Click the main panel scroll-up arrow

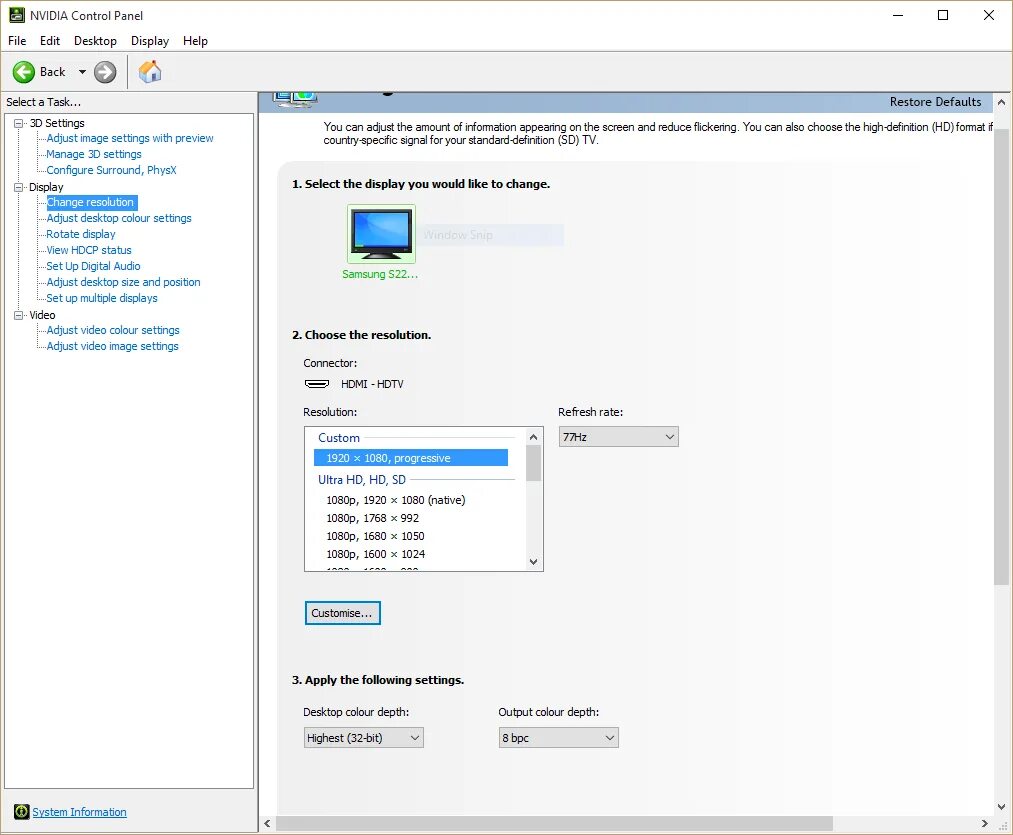pyautogui.click(x=1001, y=102)
